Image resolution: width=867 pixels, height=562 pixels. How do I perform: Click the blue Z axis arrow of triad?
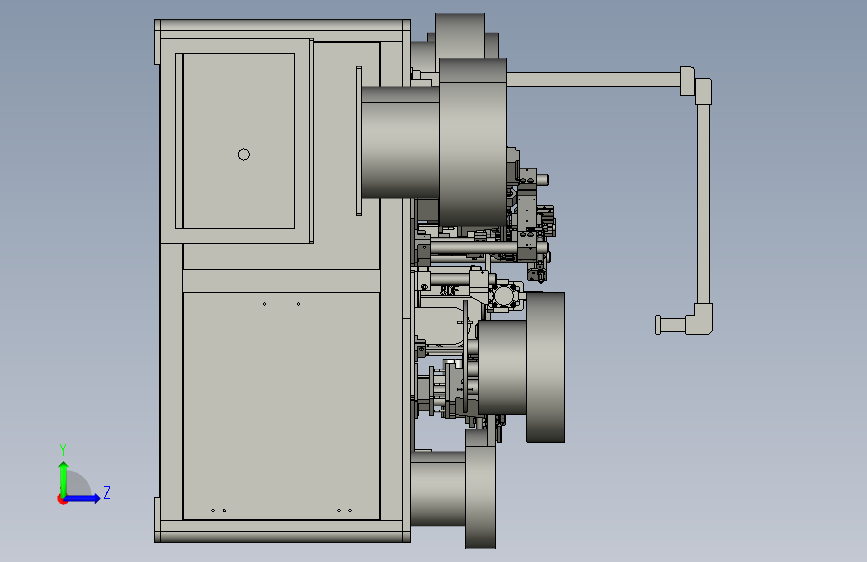[x=83, y=498]
